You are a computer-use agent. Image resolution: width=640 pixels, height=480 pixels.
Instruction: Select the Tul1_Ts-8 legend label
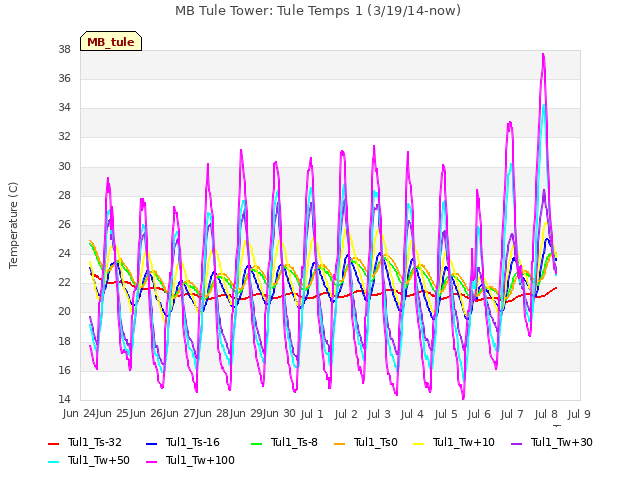[x=294, y=442]
